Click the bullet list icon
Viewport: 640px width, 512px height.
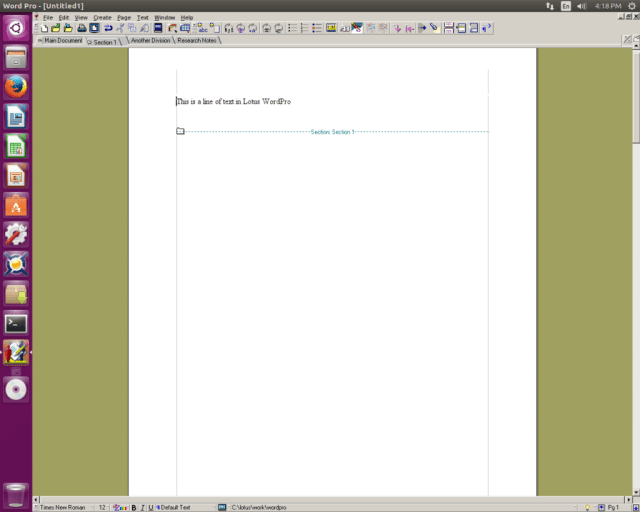click(x=292, y=28)
